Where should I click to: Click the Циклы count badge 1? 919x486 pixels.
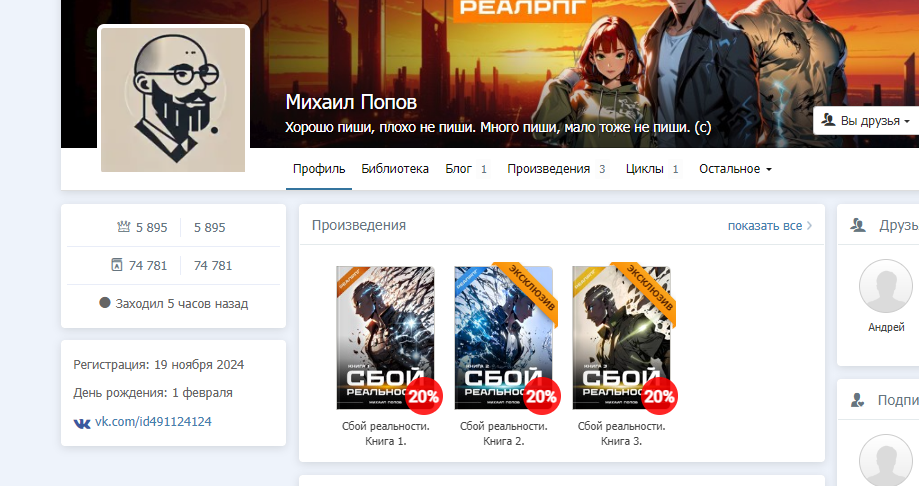pyautogui.click(x=675, y=169)
